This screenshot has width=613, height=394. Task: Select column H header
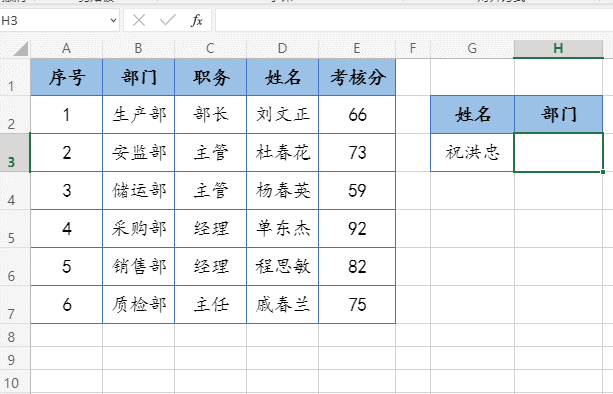click(558, 49)
